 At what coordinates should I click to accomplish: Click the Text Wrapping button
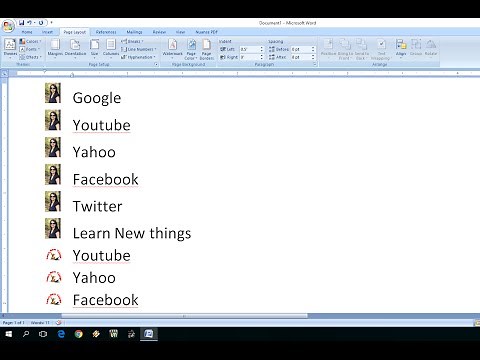point(381,49)
